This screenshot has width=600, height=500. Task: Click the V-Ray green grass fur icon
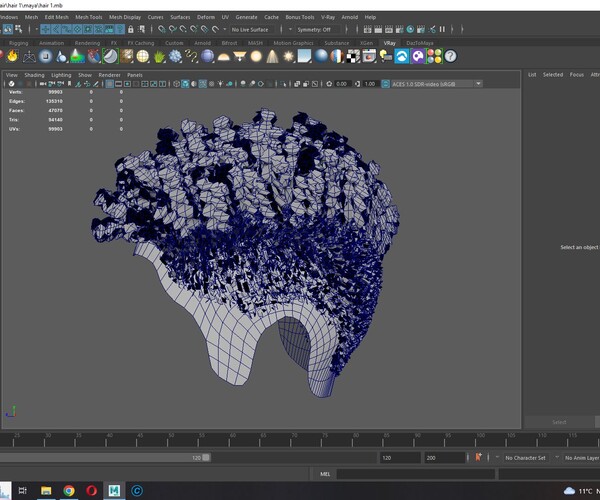click(159, 56)
